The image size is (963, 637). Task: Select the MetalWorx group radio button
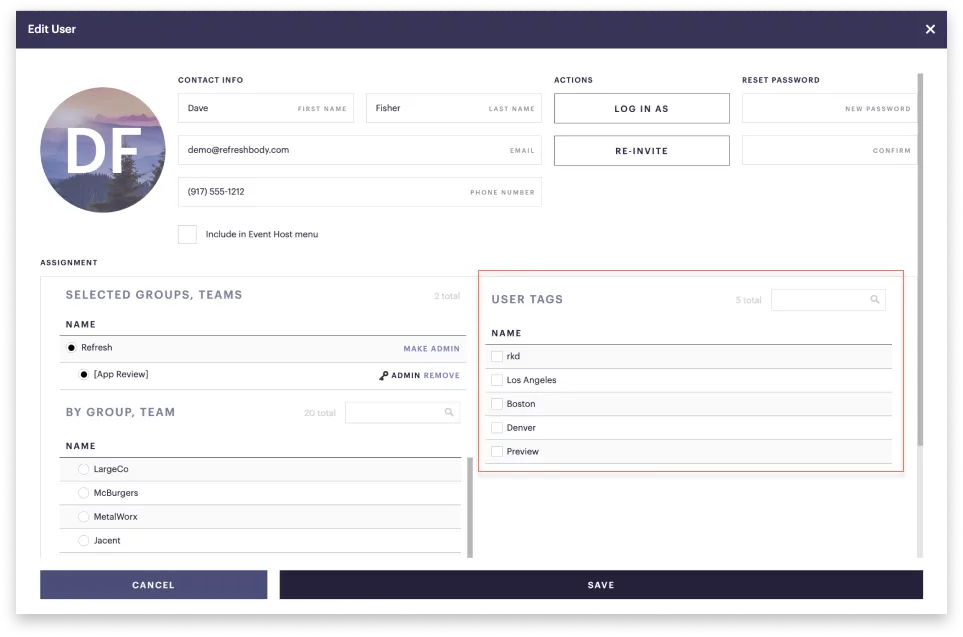click(x=84, y=517)
